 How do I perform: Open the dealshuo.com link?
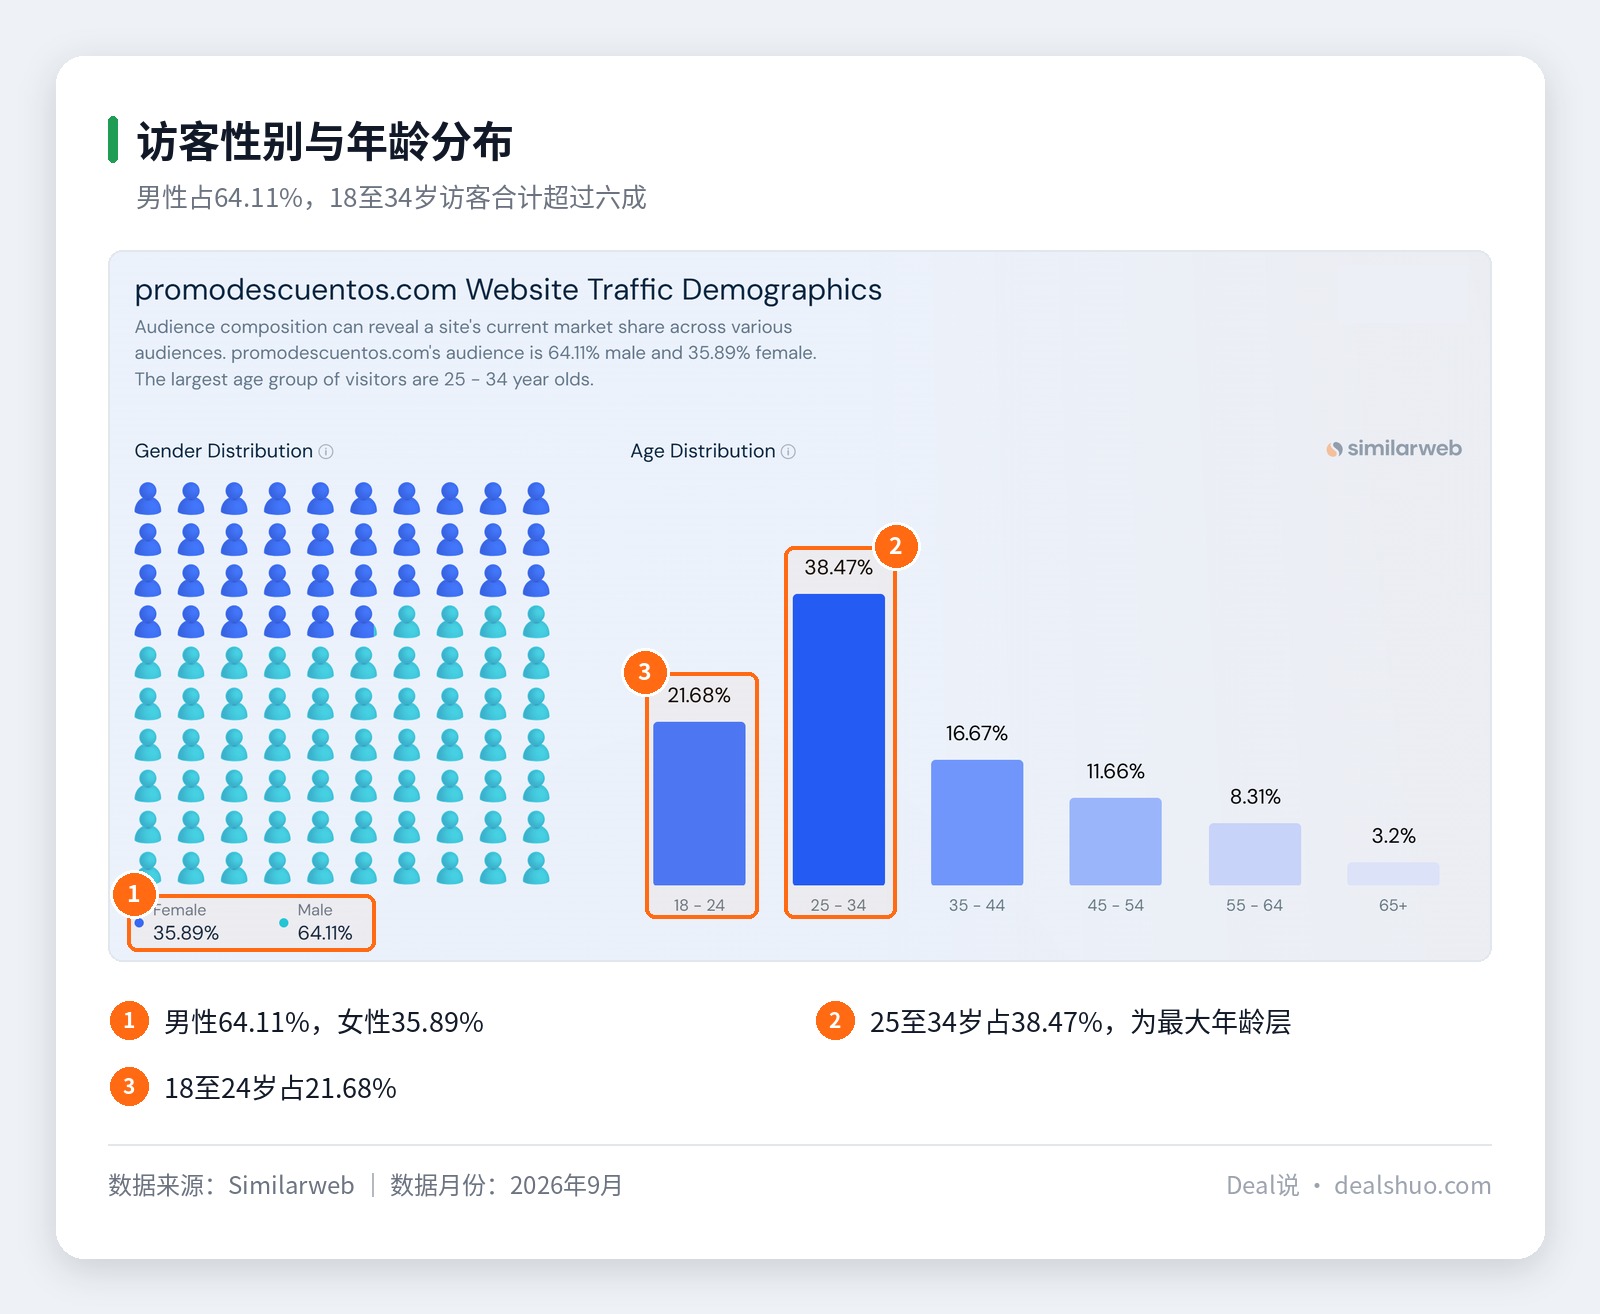pos(1412,1185)
